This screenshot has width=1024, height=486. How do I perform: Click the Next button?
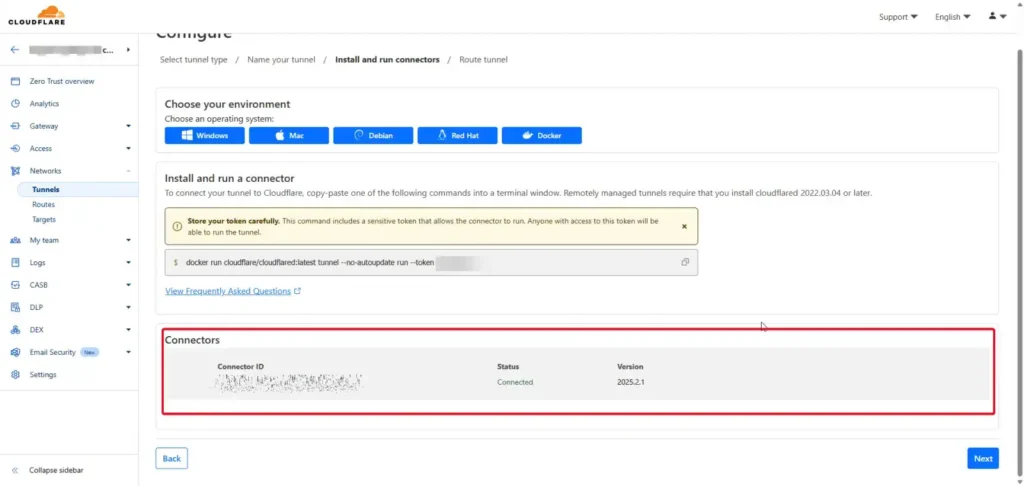coord(983,459)
